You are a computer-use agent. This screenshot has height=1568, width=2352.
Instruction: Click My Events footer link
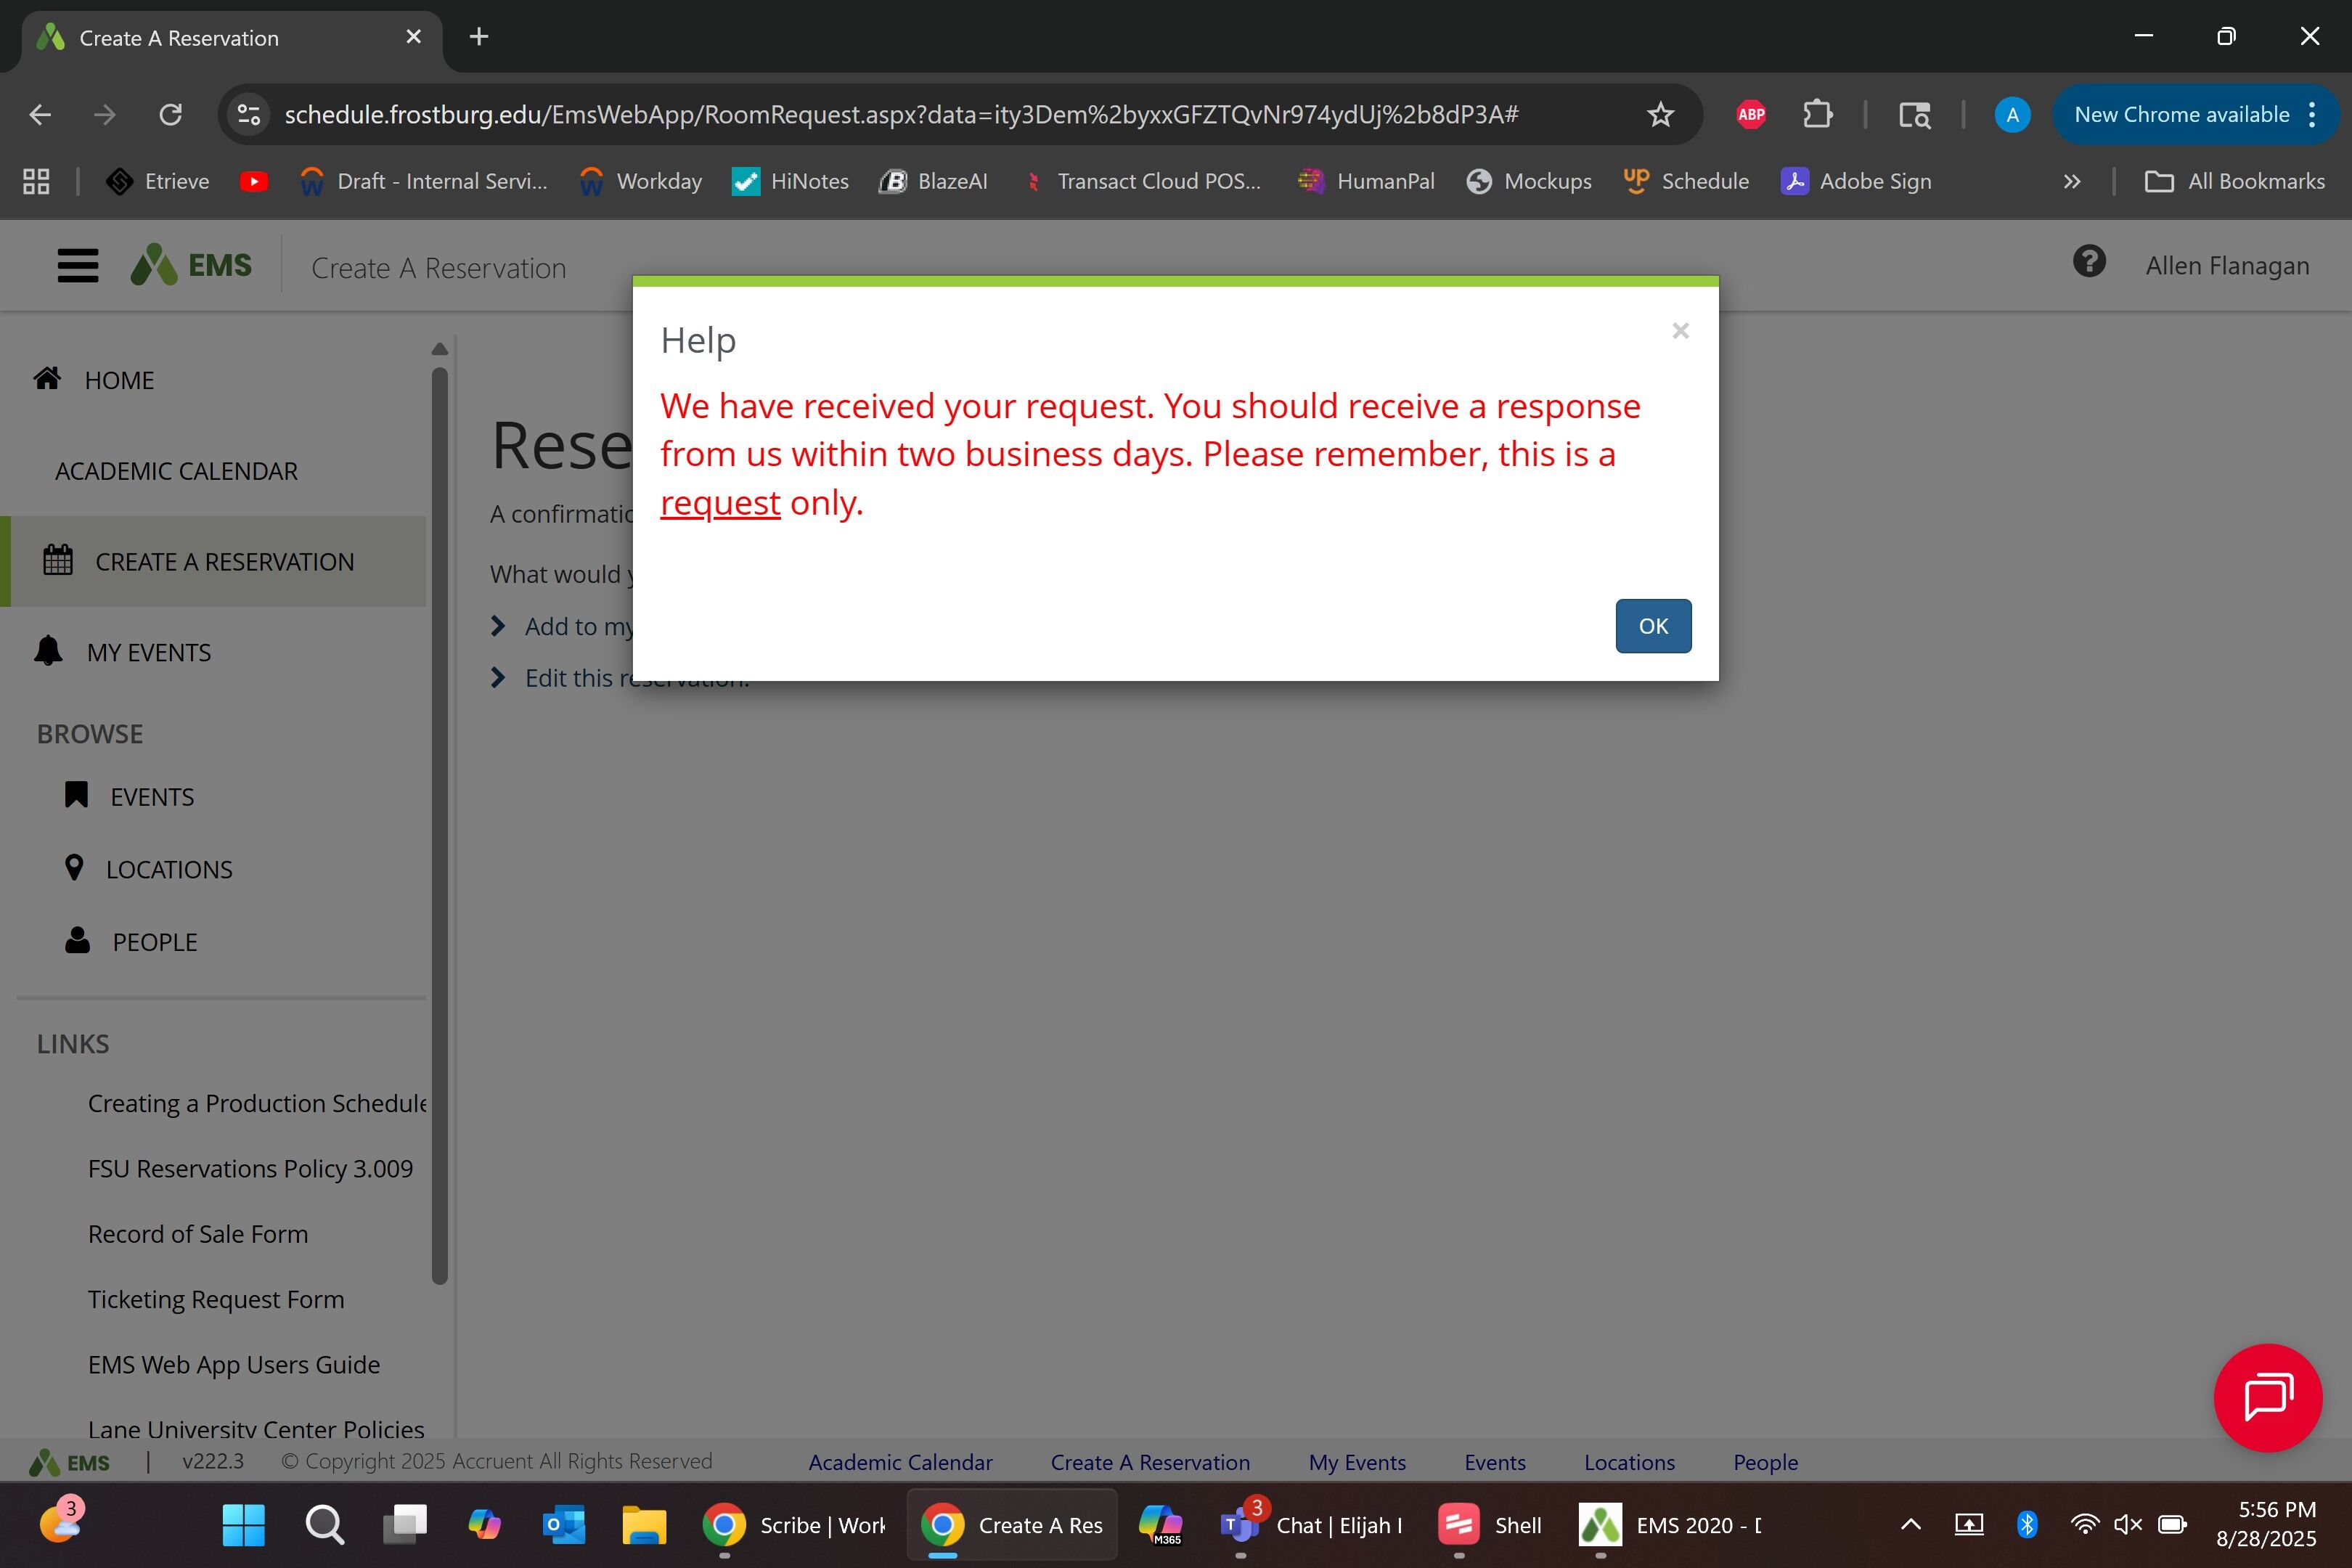coord(1356,1462)
